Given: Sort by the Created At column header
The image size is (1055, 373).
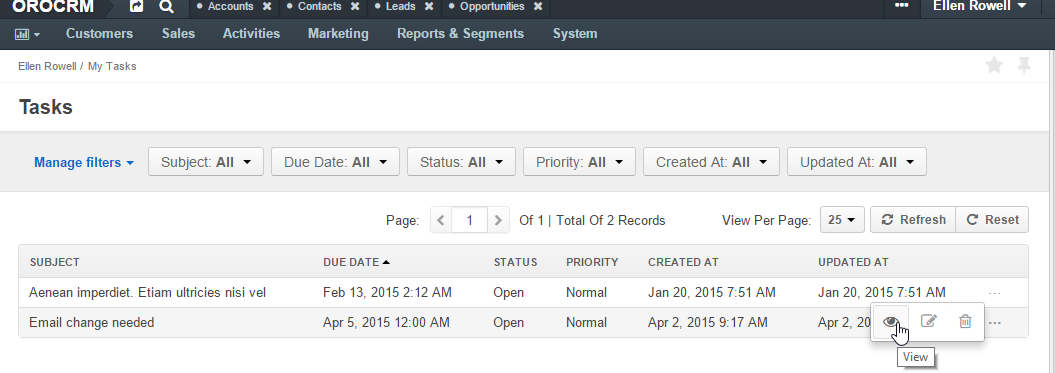Looking at the screenshot, I should click(684, 262).
